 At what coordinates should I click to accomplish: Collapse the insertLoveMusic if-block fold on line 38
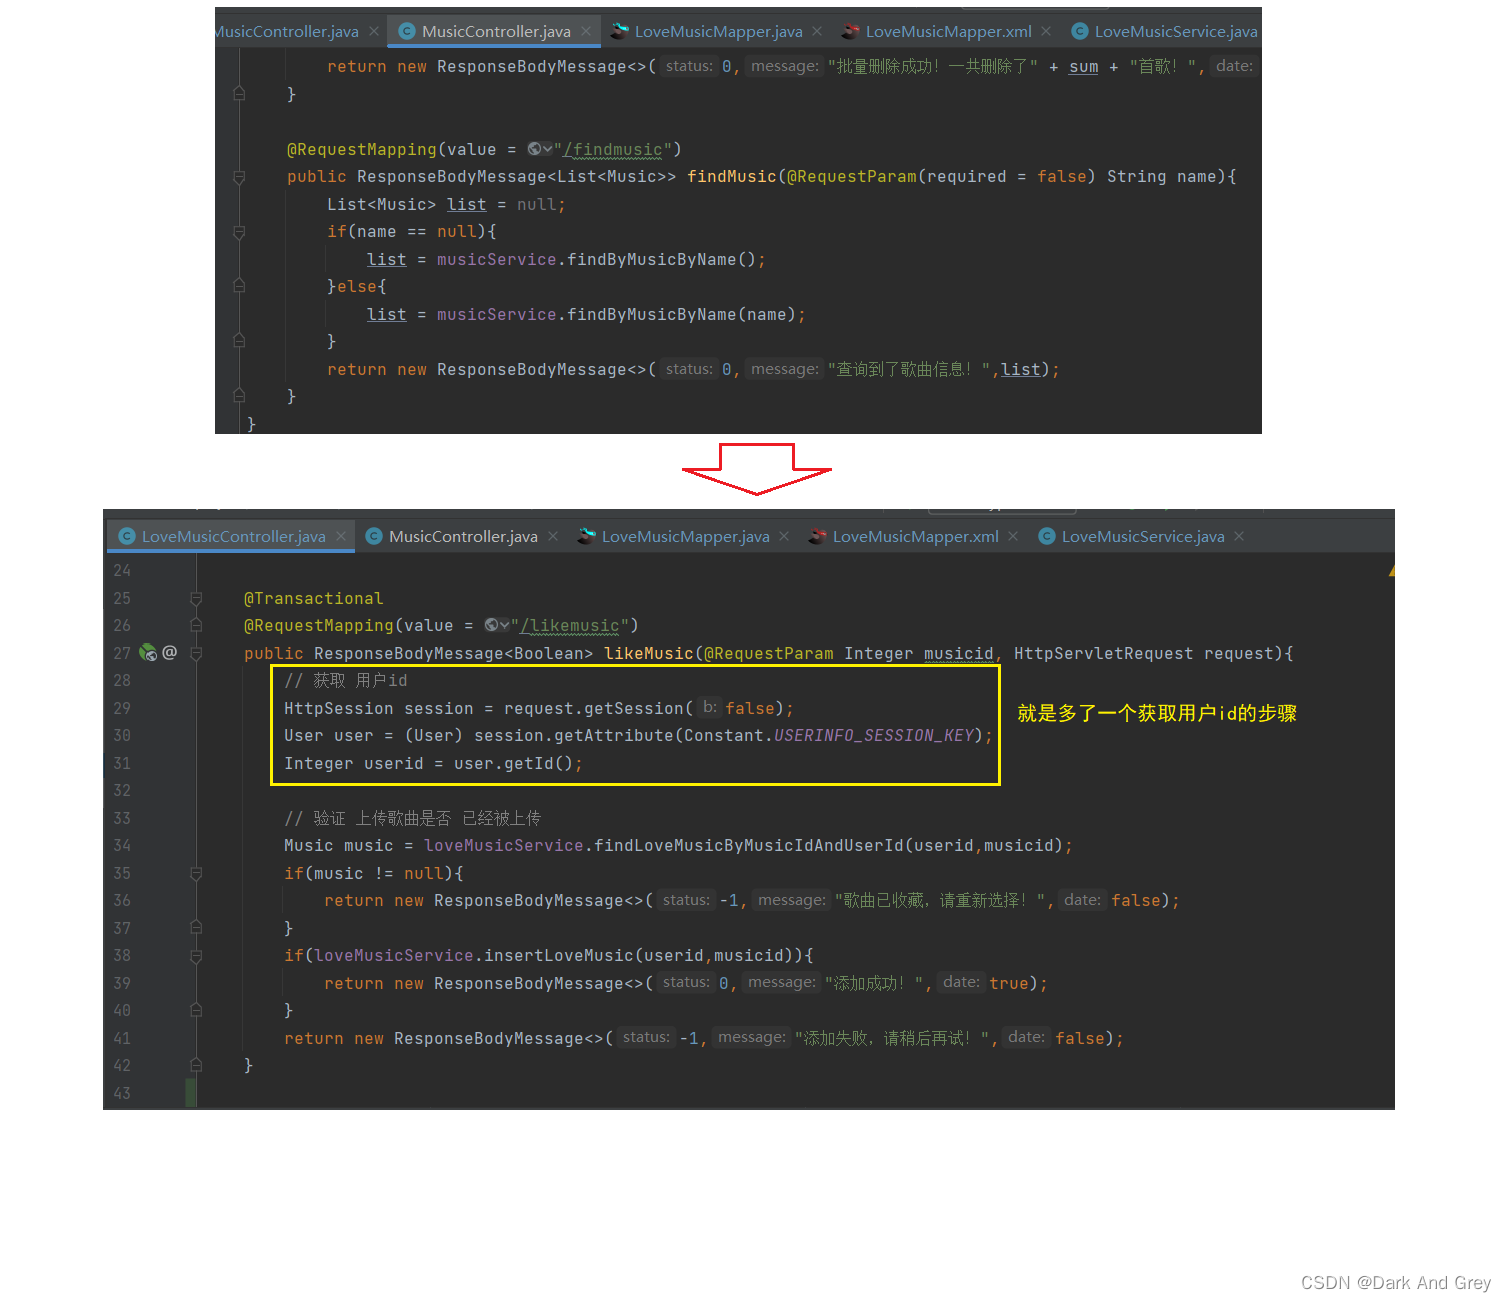(x=196, y=956)
